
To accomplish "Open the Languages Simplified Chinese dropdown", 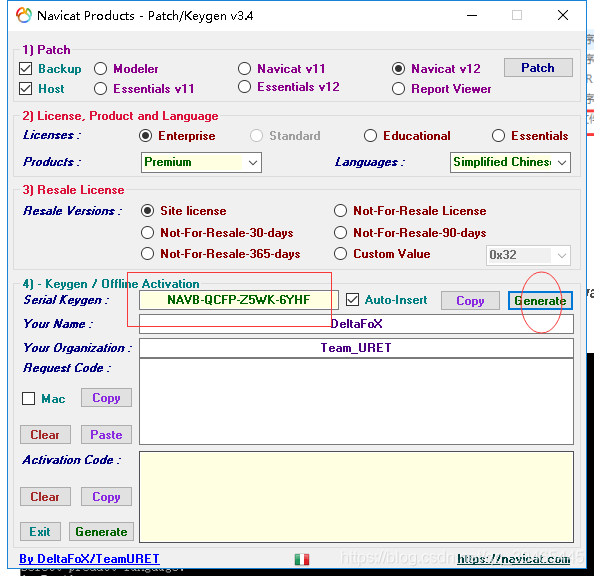I will tap(510, 163).
